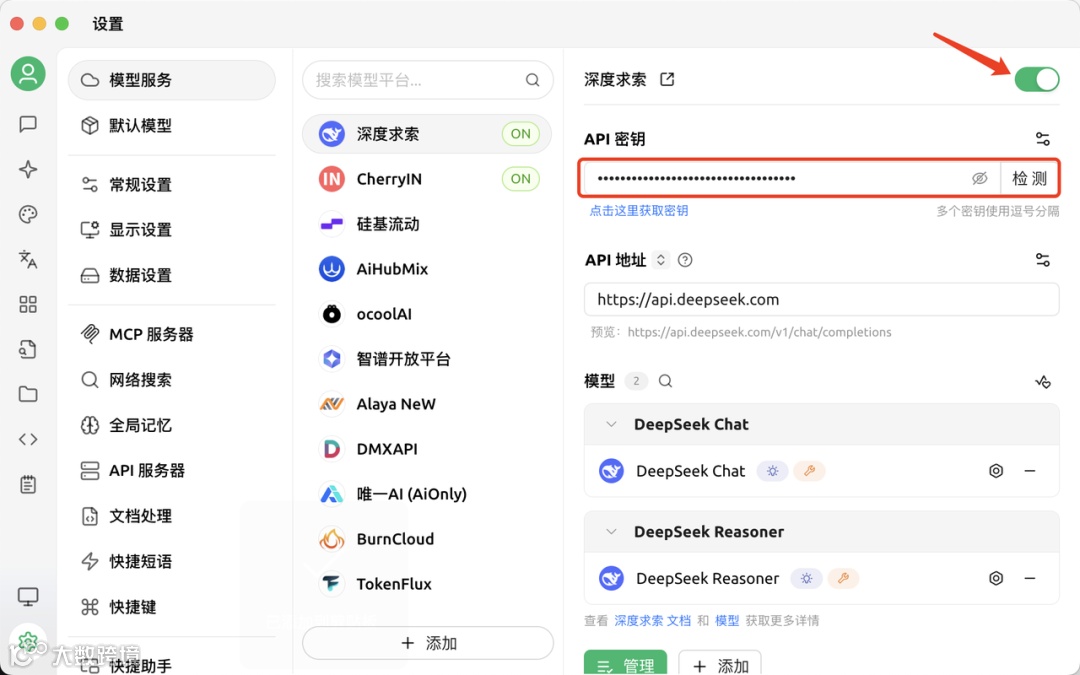Image resolution: width=1080 pixels, height=675 pixels.
Task: Collapse the DeepSeek Chat model group
Action: (x=611, y=424)
